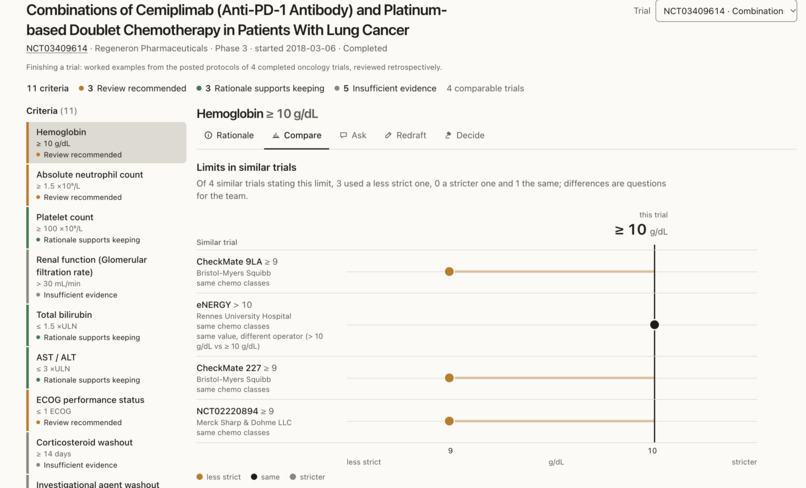
Task: Click the Redraft tab pencil icon
Action: pos(388,135)
